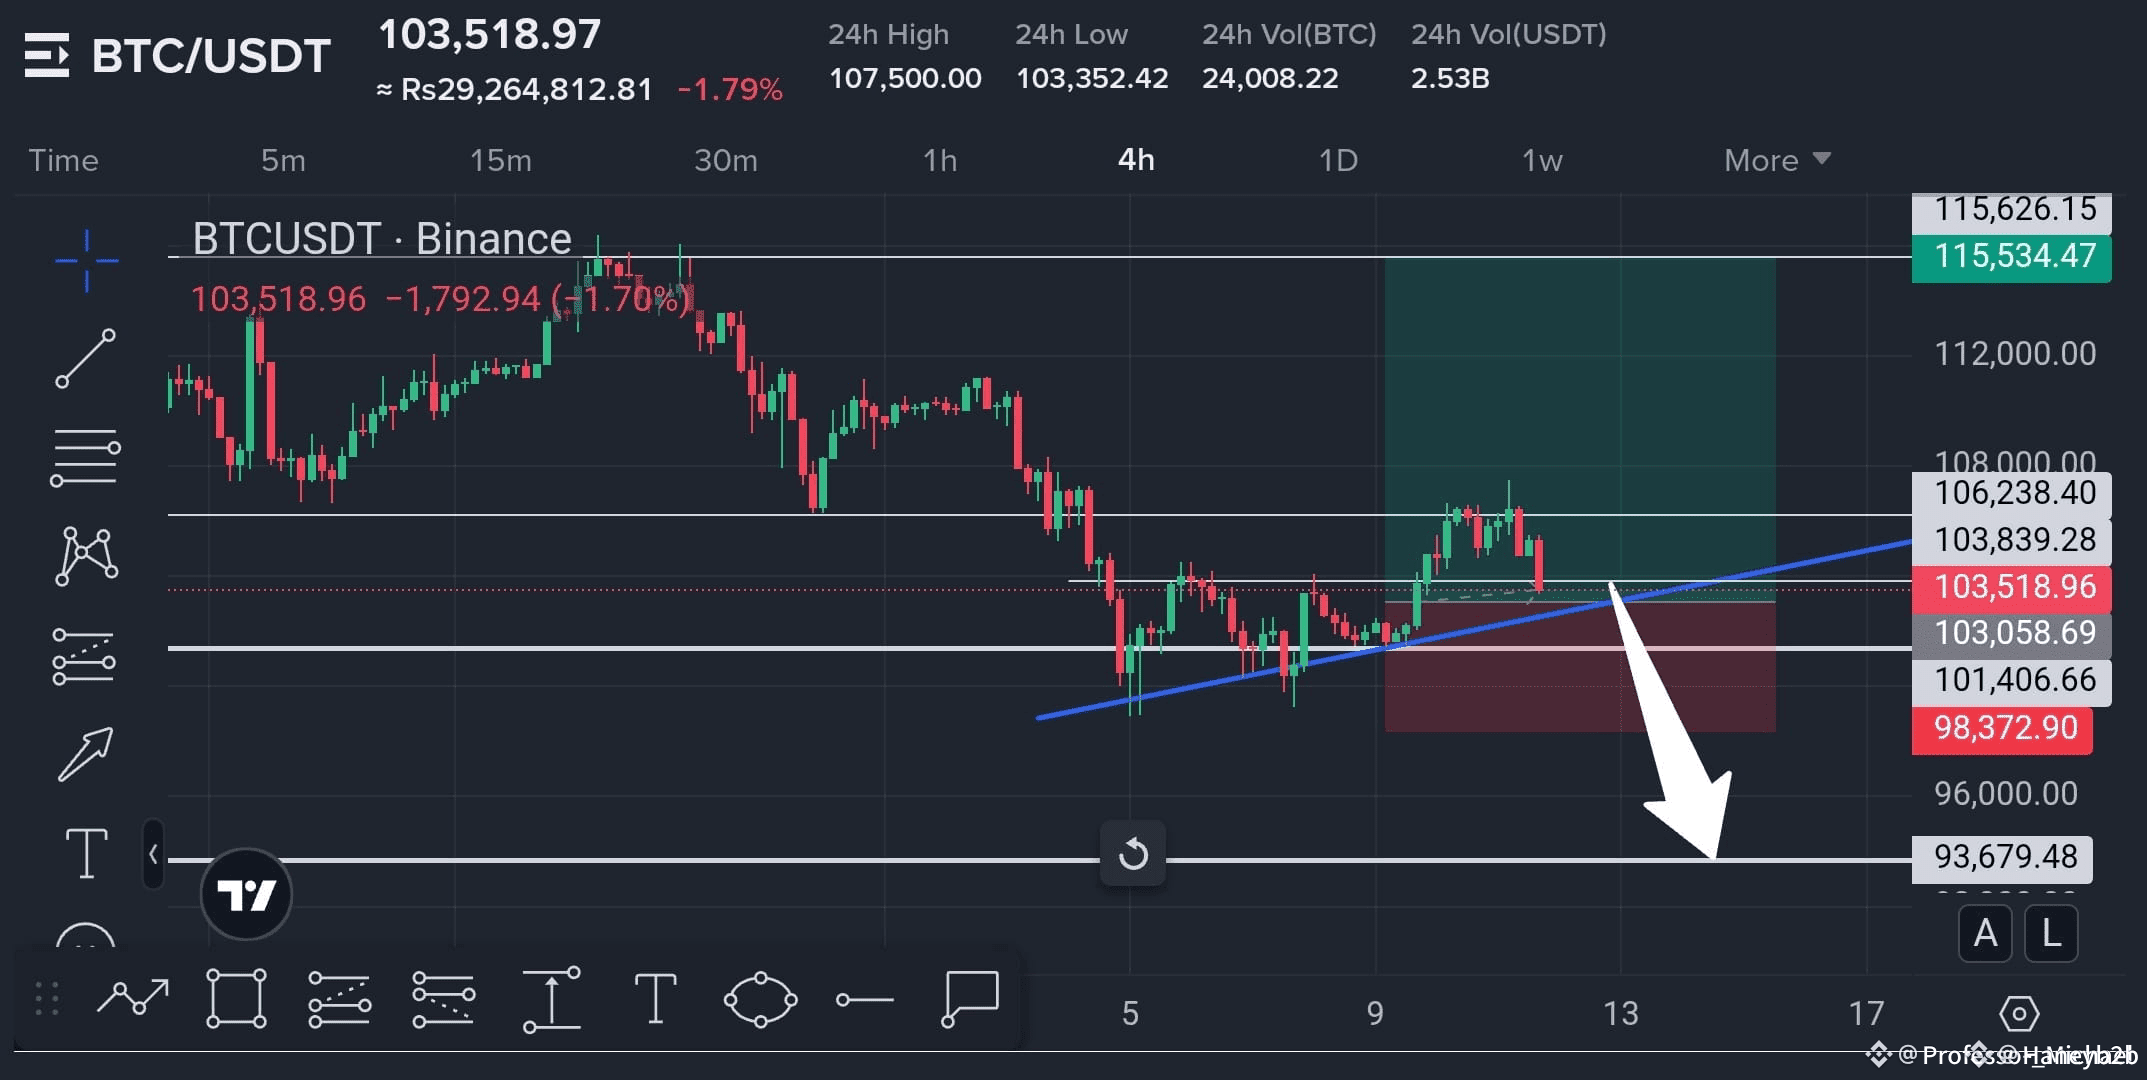Click date label 13 on time axis
Screen dimensions: 2147x1080
1621,1014
